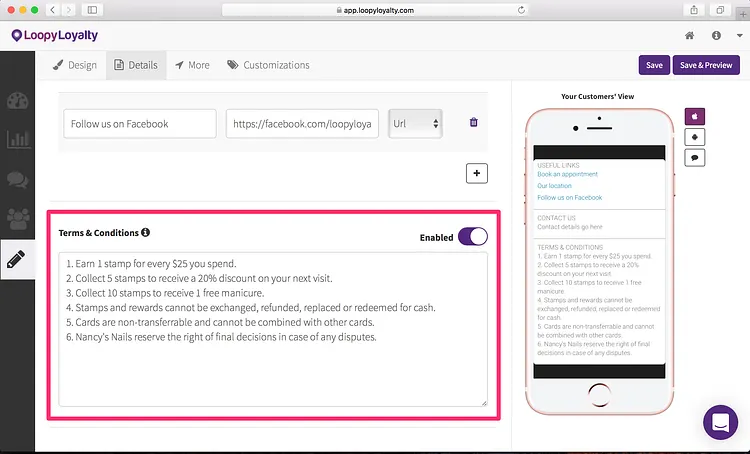Delete the Follow us on Facebook link row
Viewport: 750px width, 454px height.
click(474, 122)
